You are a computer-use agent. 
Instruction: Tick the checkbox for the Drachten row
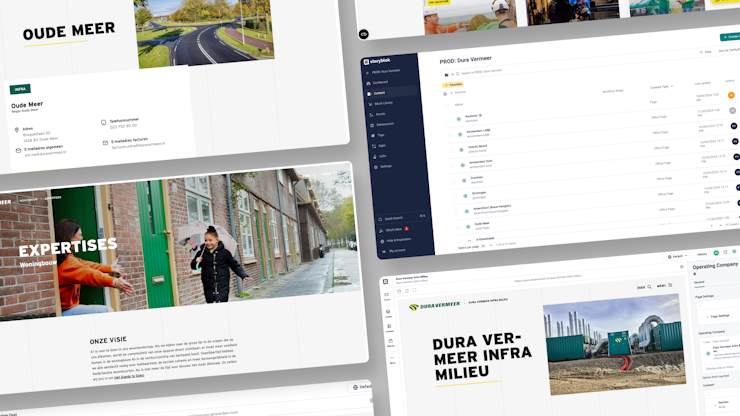tap(454, 181)
